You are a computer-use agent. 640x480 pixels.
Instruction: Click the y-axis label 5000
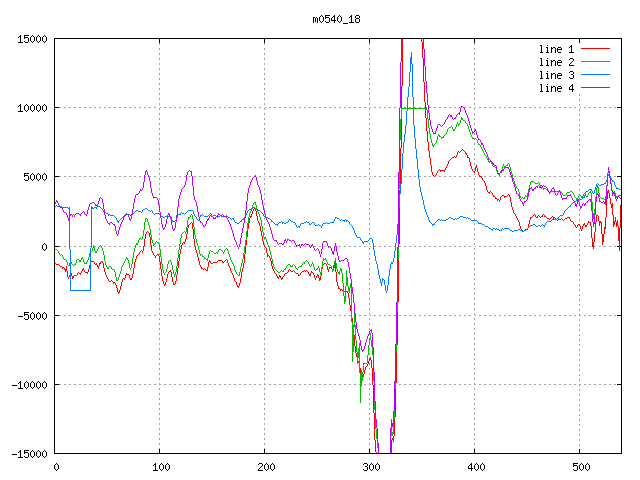pyautogui.click(x=36, y=177)
